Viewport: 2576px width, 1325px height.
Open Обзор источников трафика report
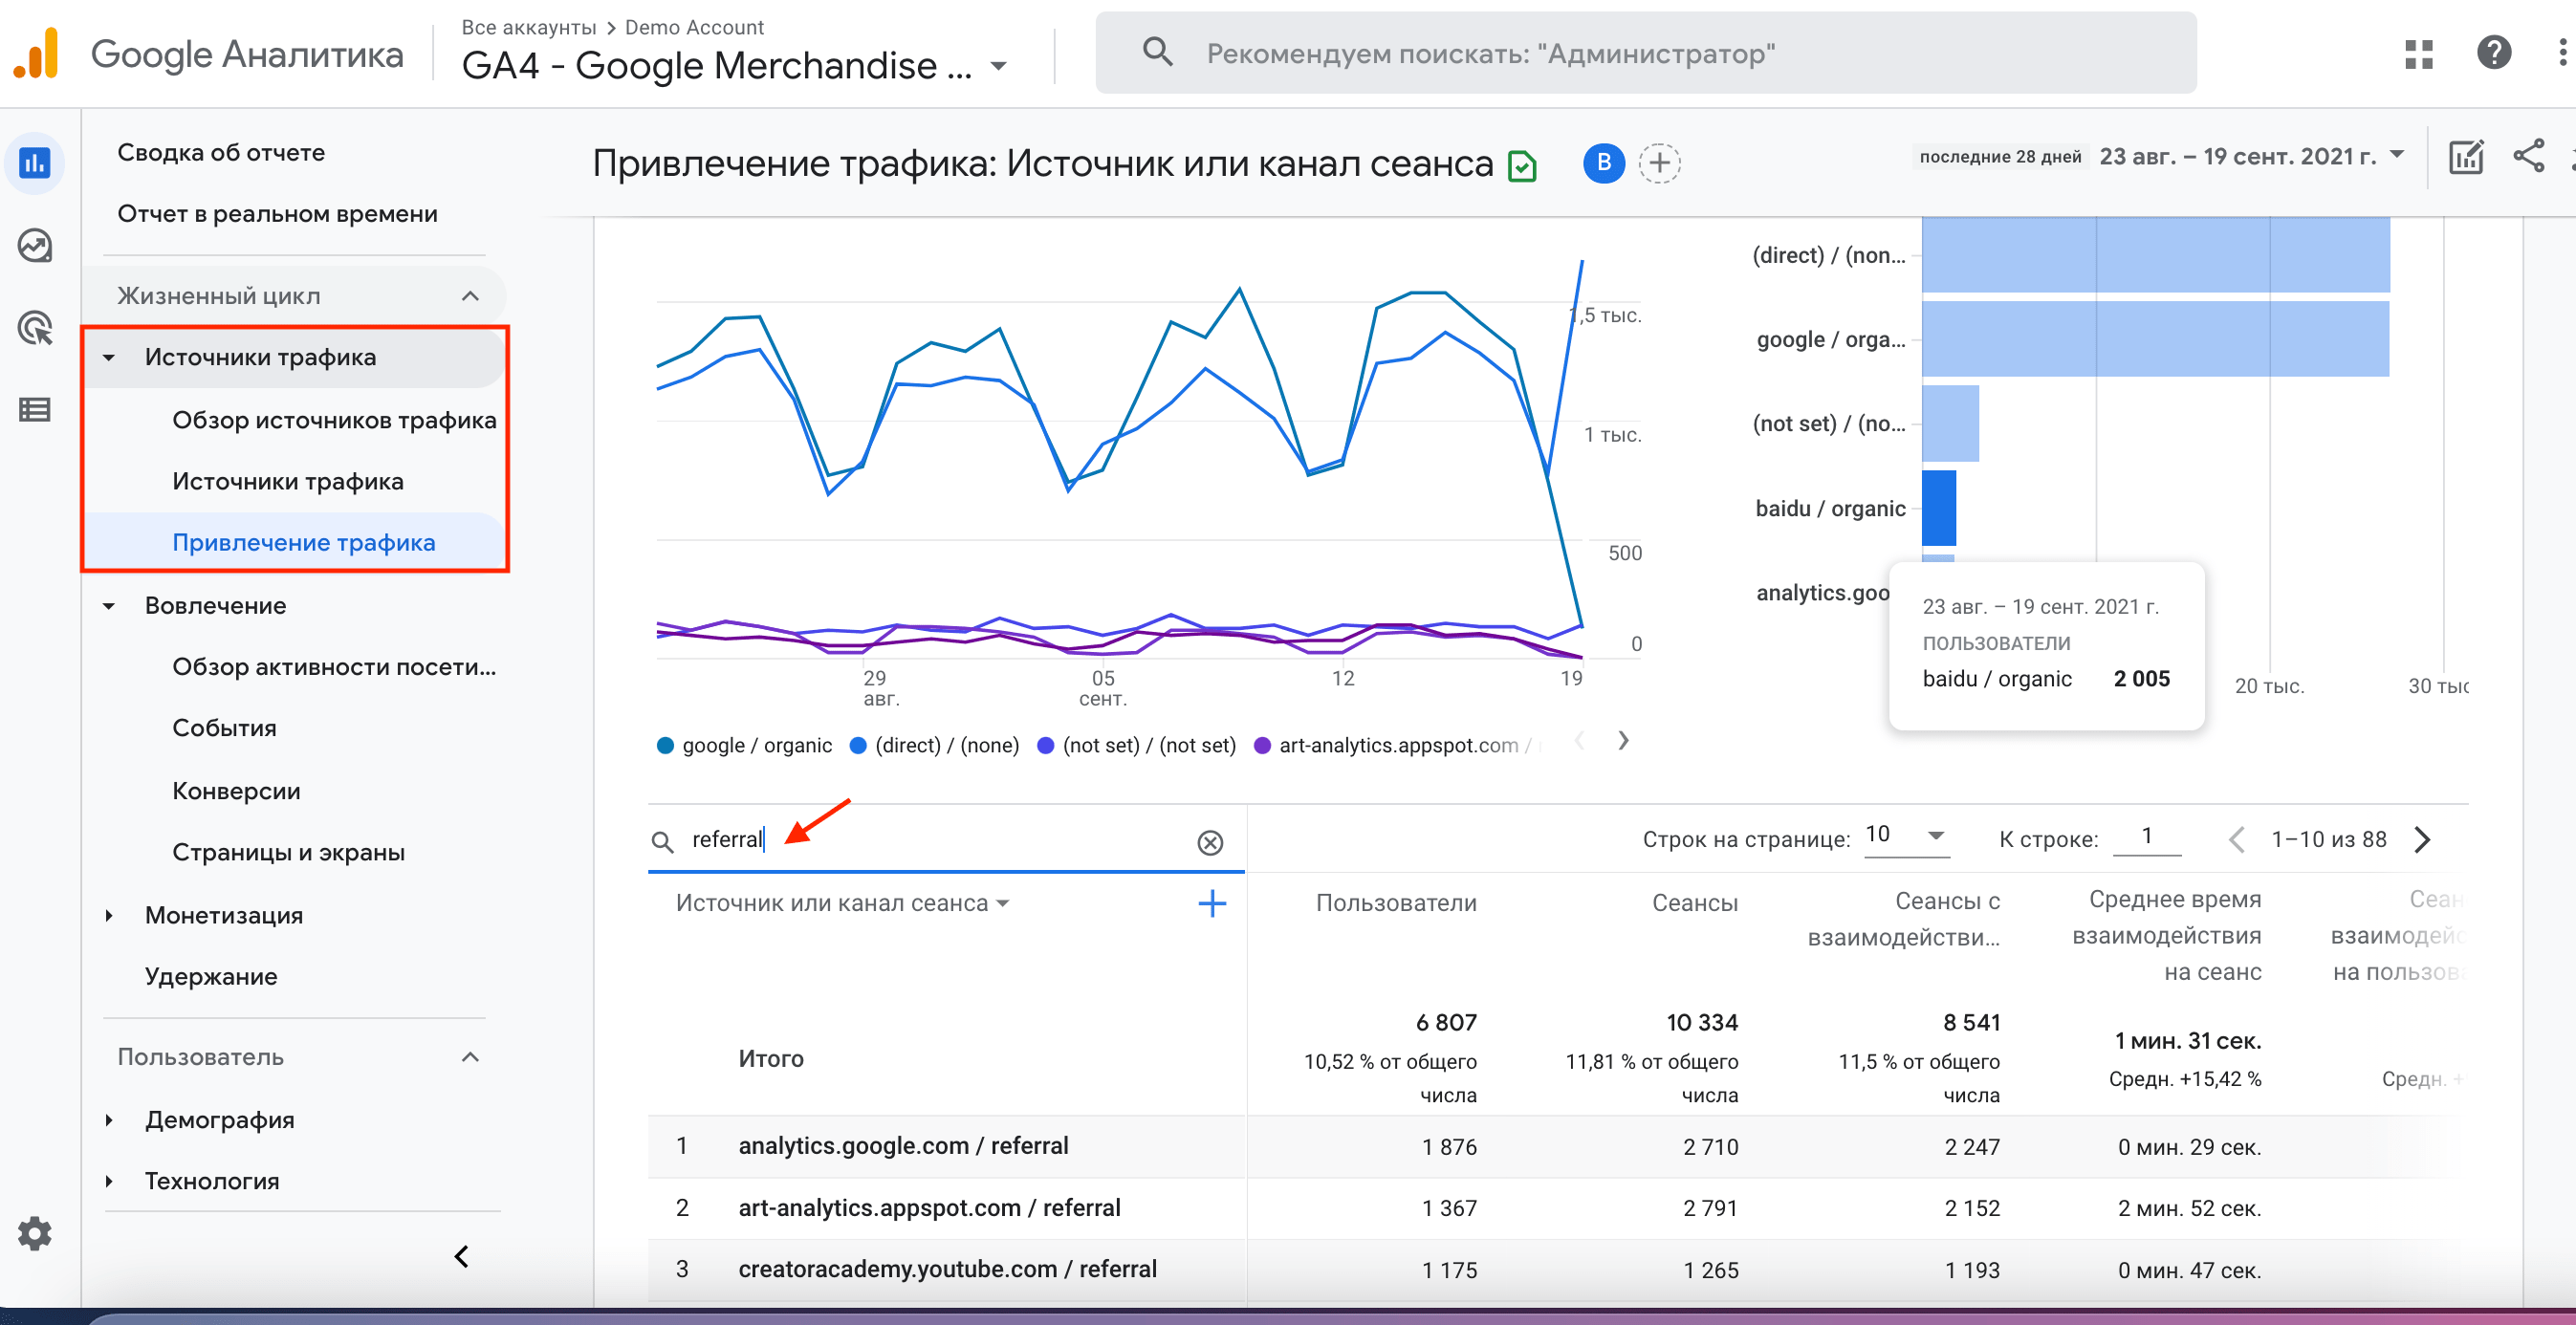click(x=334, y=420)
